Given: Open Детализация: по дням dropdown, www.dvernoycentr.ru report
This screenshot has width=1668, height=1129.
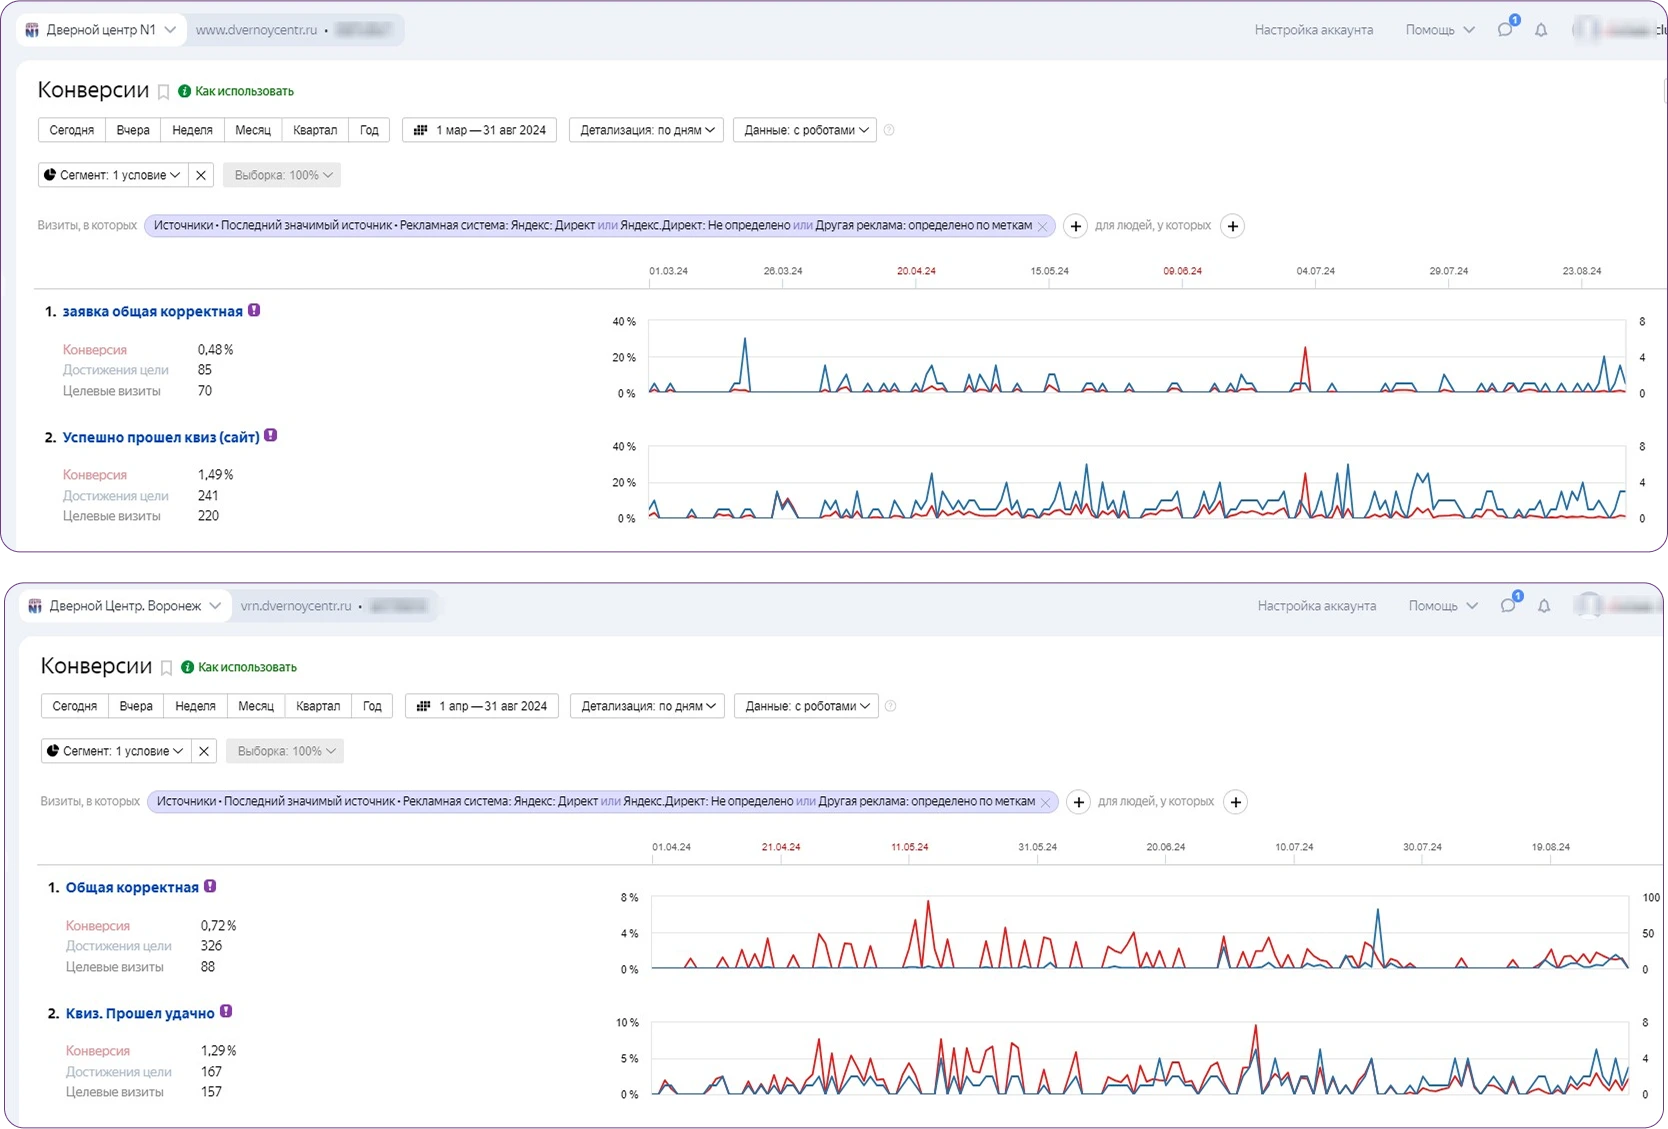Looking at the screenshot, I should (x=647, y=130).
